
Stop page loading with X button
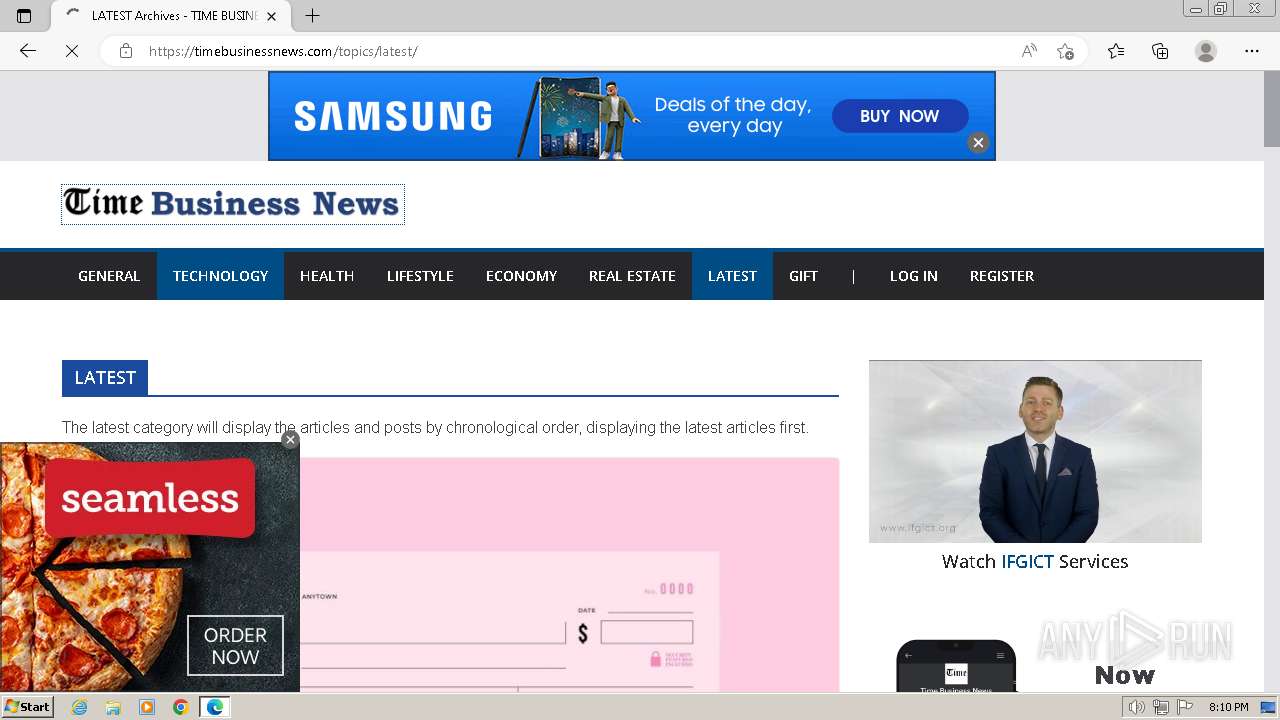coord(72,51)
